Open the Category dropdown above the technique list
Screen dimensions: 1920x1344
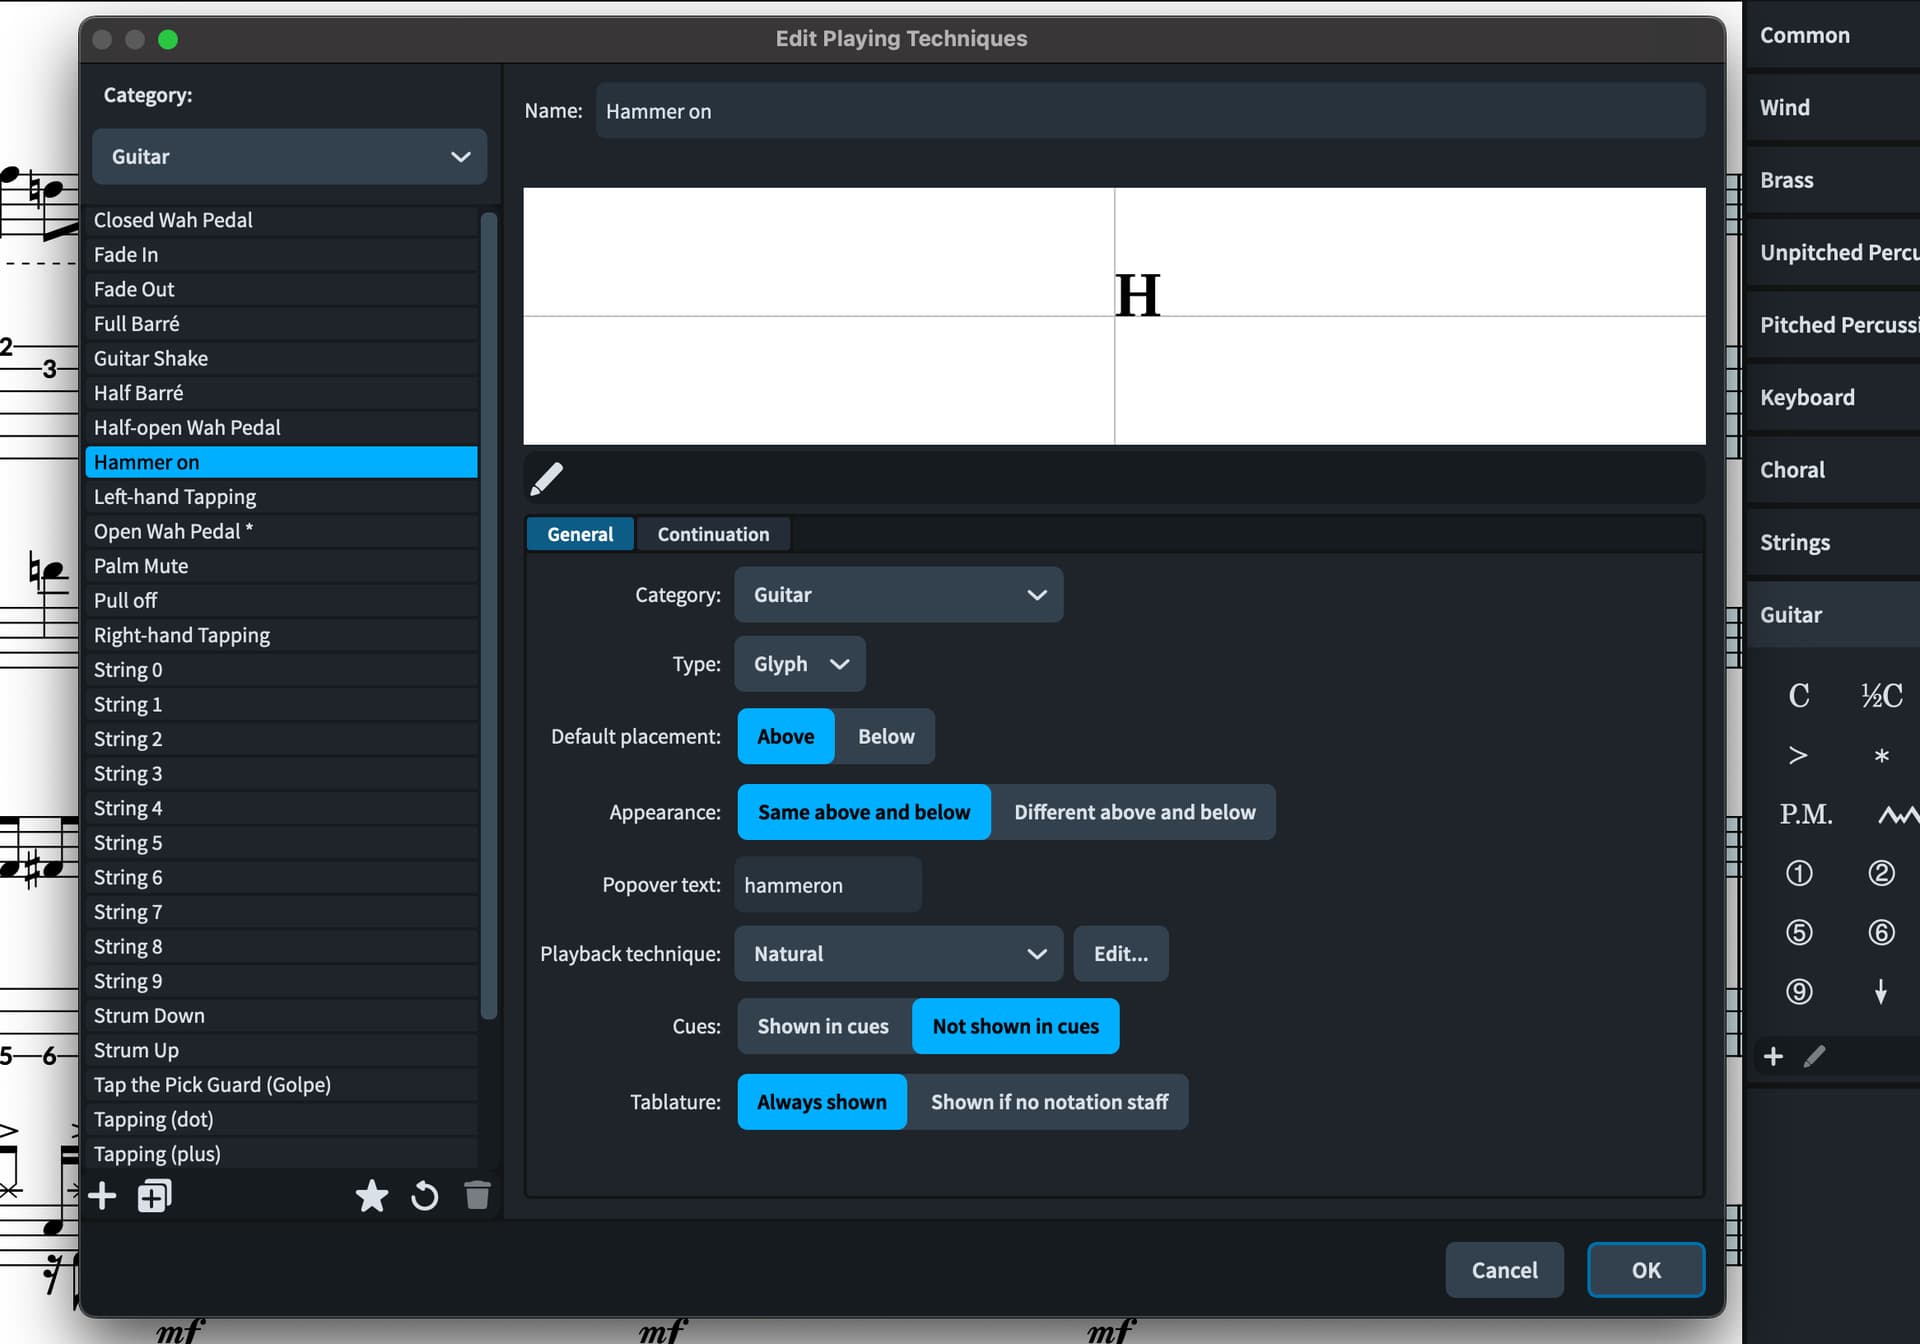pyautogui.click(x=289, y=157)
